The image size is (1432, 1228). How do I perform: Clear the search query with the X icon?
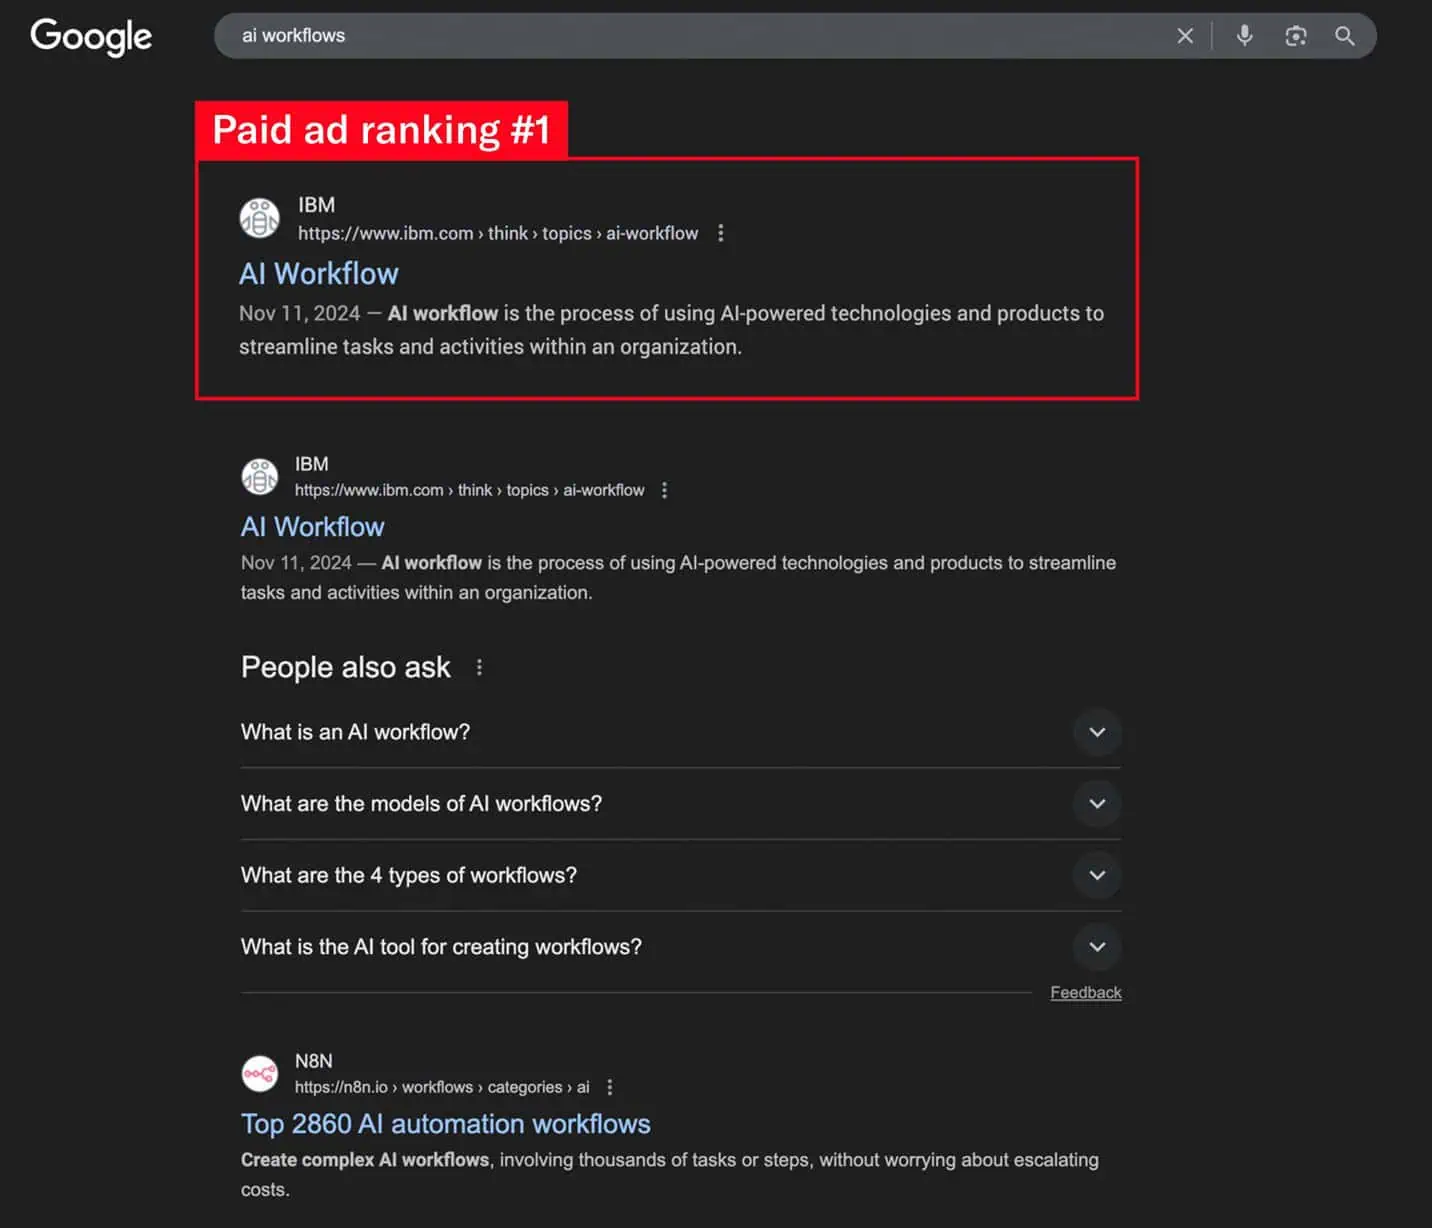1185,36
